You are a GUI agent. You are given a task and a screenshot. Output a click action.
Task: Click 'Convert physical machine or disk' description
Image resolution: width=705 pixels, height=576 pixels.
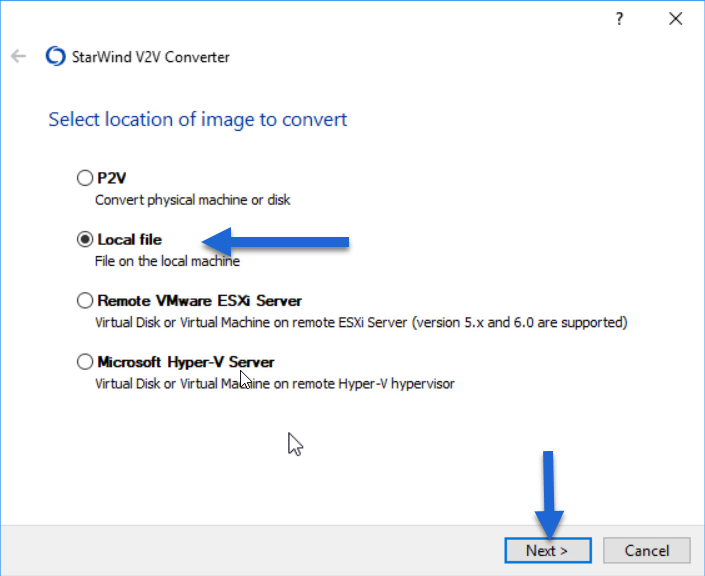(193, 200)
